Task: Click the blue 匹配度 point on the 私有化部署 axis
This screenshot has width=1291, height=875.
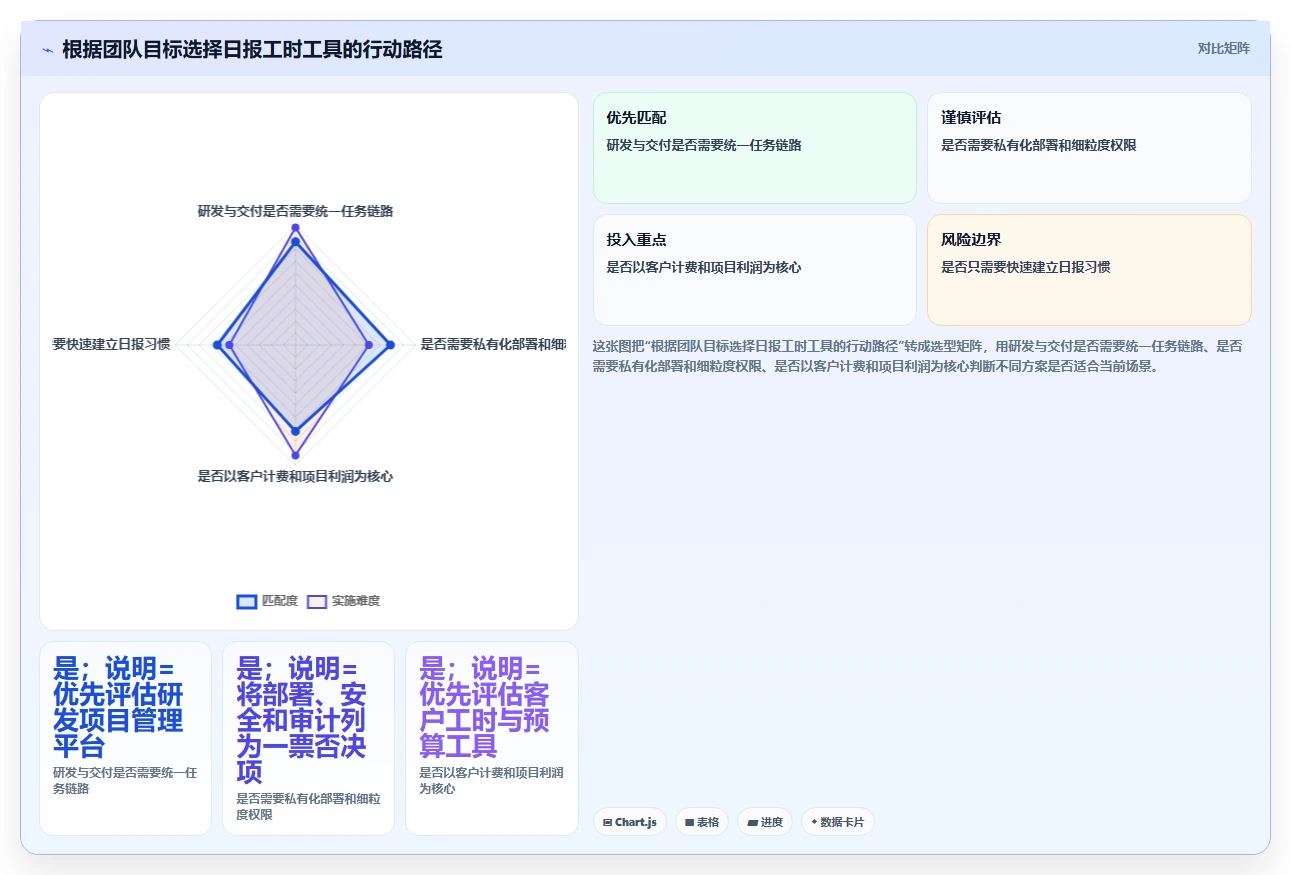Action: pos(390,345)
